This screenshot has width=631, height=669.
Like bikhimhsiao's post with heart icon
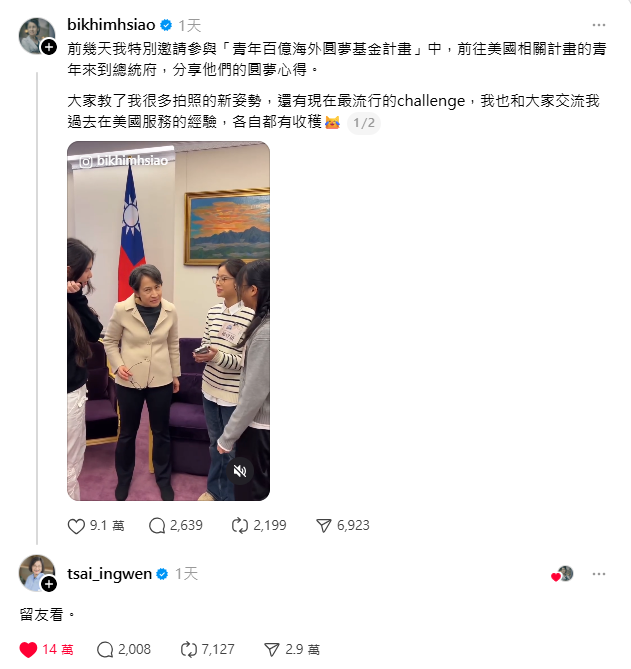click(76, 526)
